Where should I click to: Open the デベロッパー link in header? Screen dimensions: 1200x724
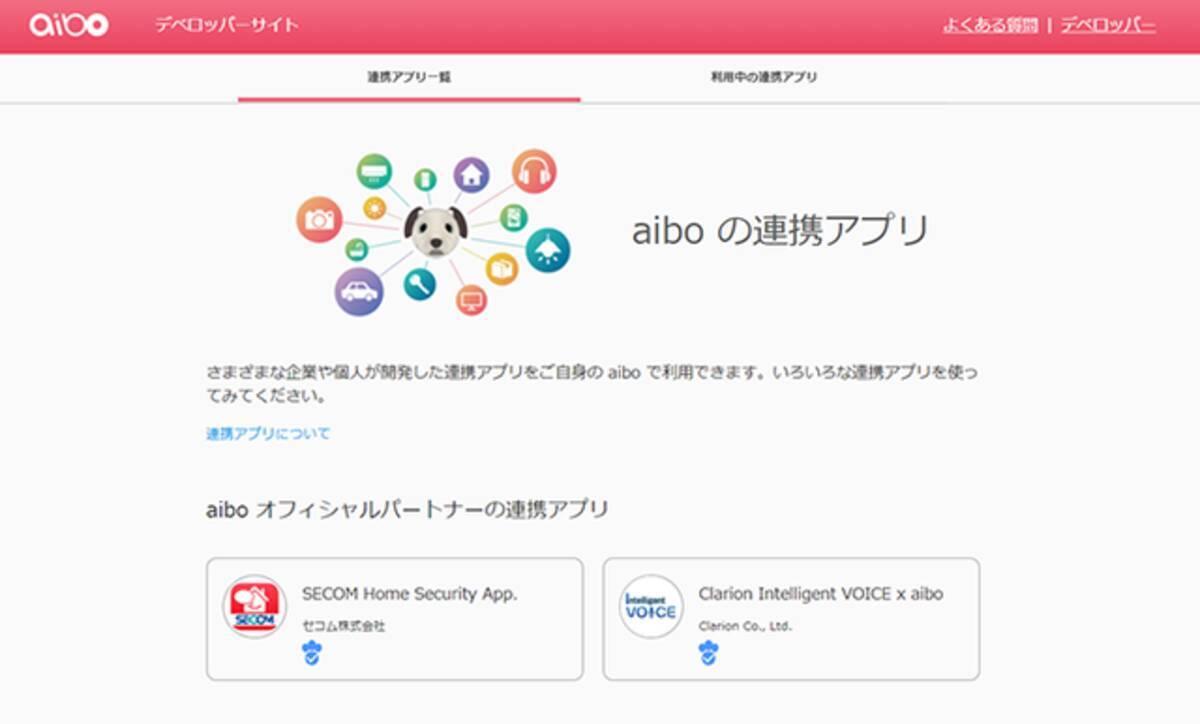(x=1108, y=25)
